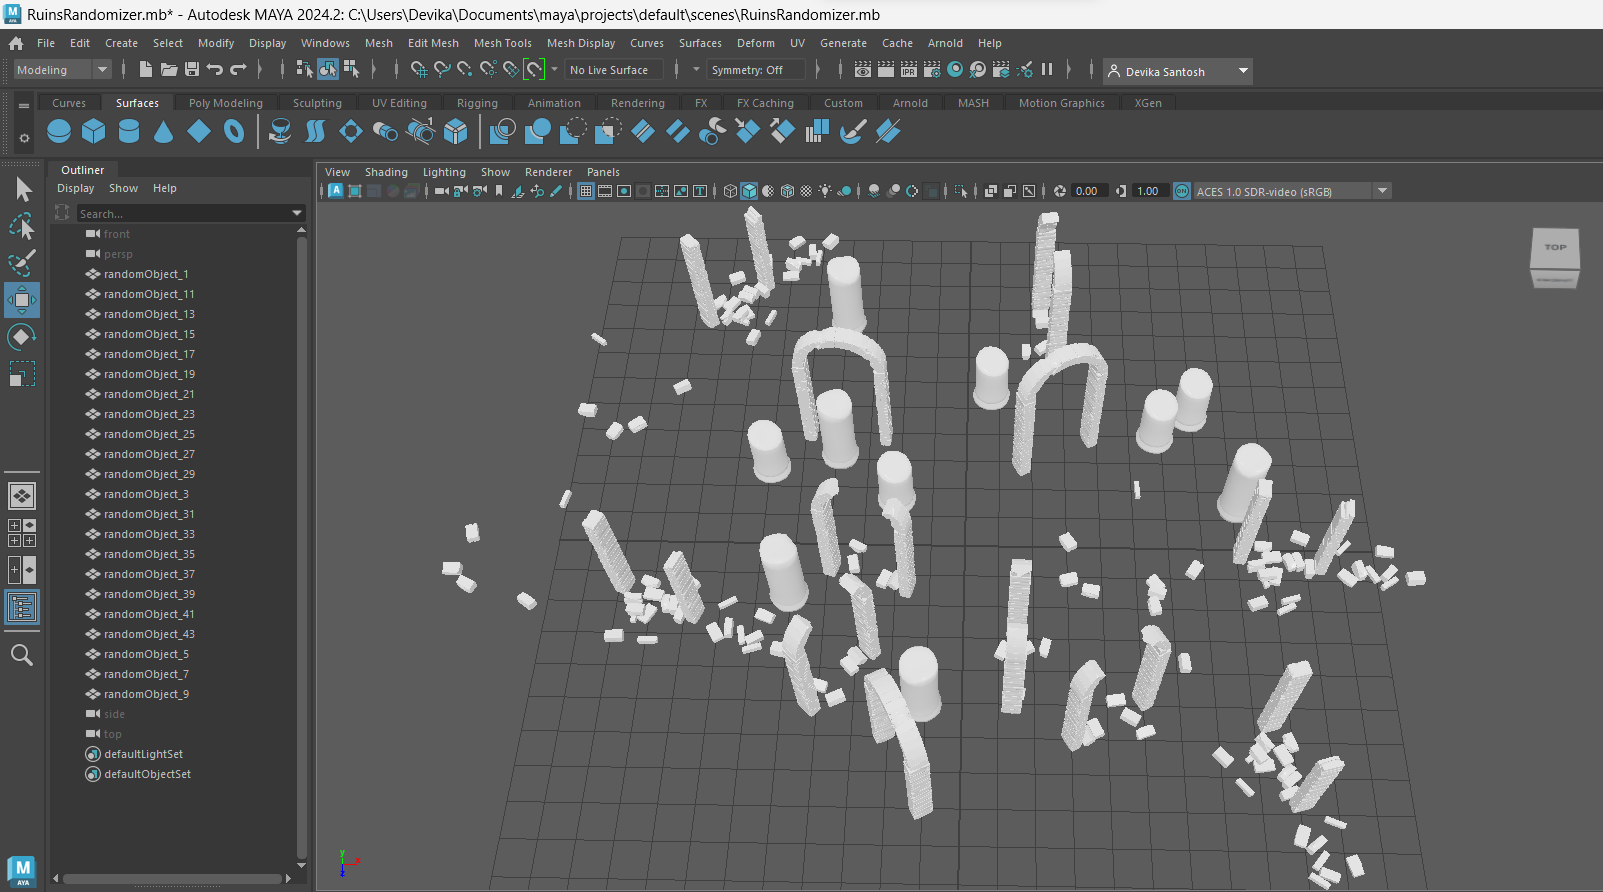This screenshot has width=1603, height=892.
Task: Create a NURBS sphere from the shelf
Action: coord(59,131)
